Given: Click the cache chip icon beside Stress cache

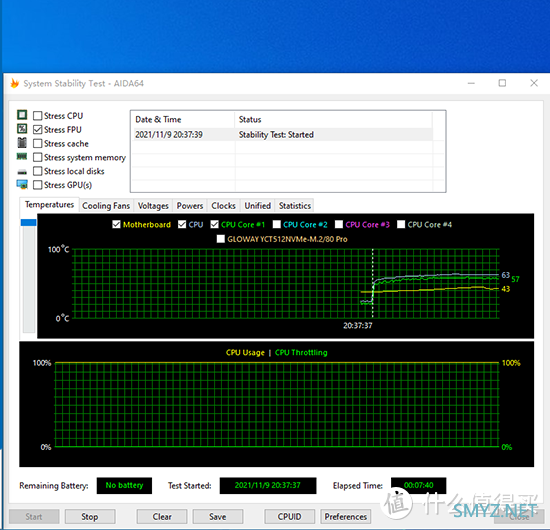Looking at the screenshot, I should [x=22, y=143].
